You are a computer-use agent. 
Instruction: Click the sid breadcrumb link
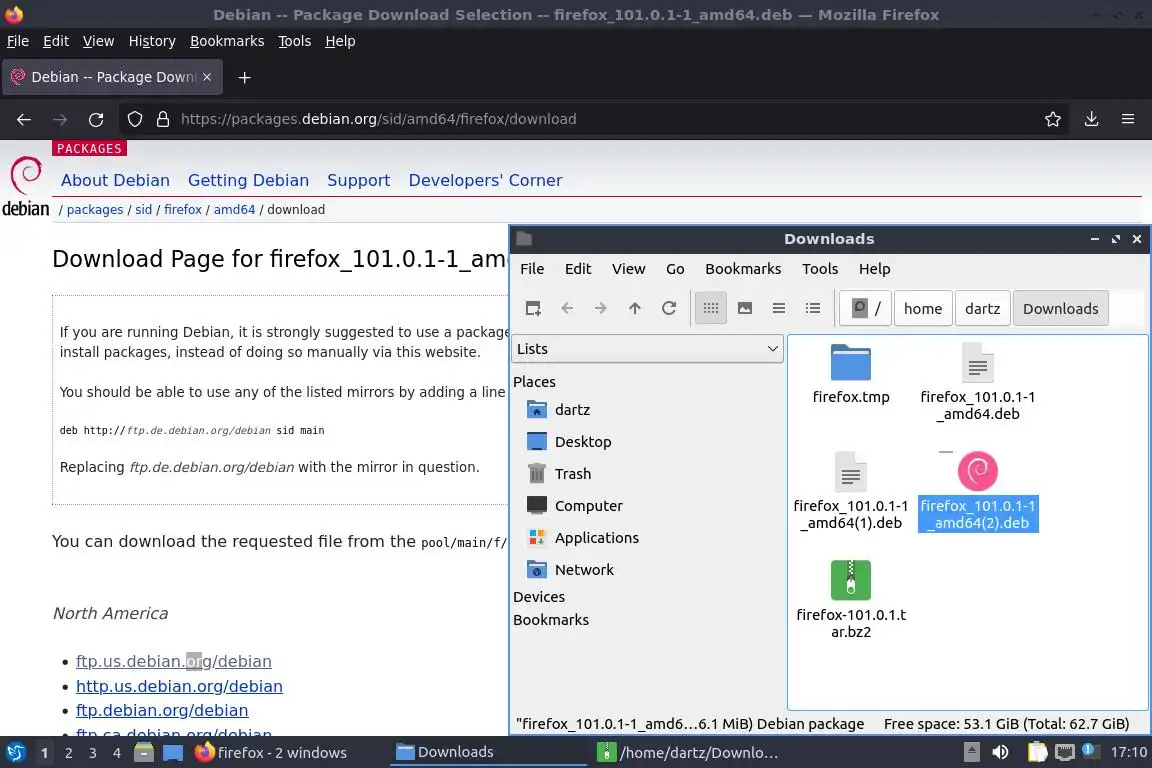coord(143,209)
